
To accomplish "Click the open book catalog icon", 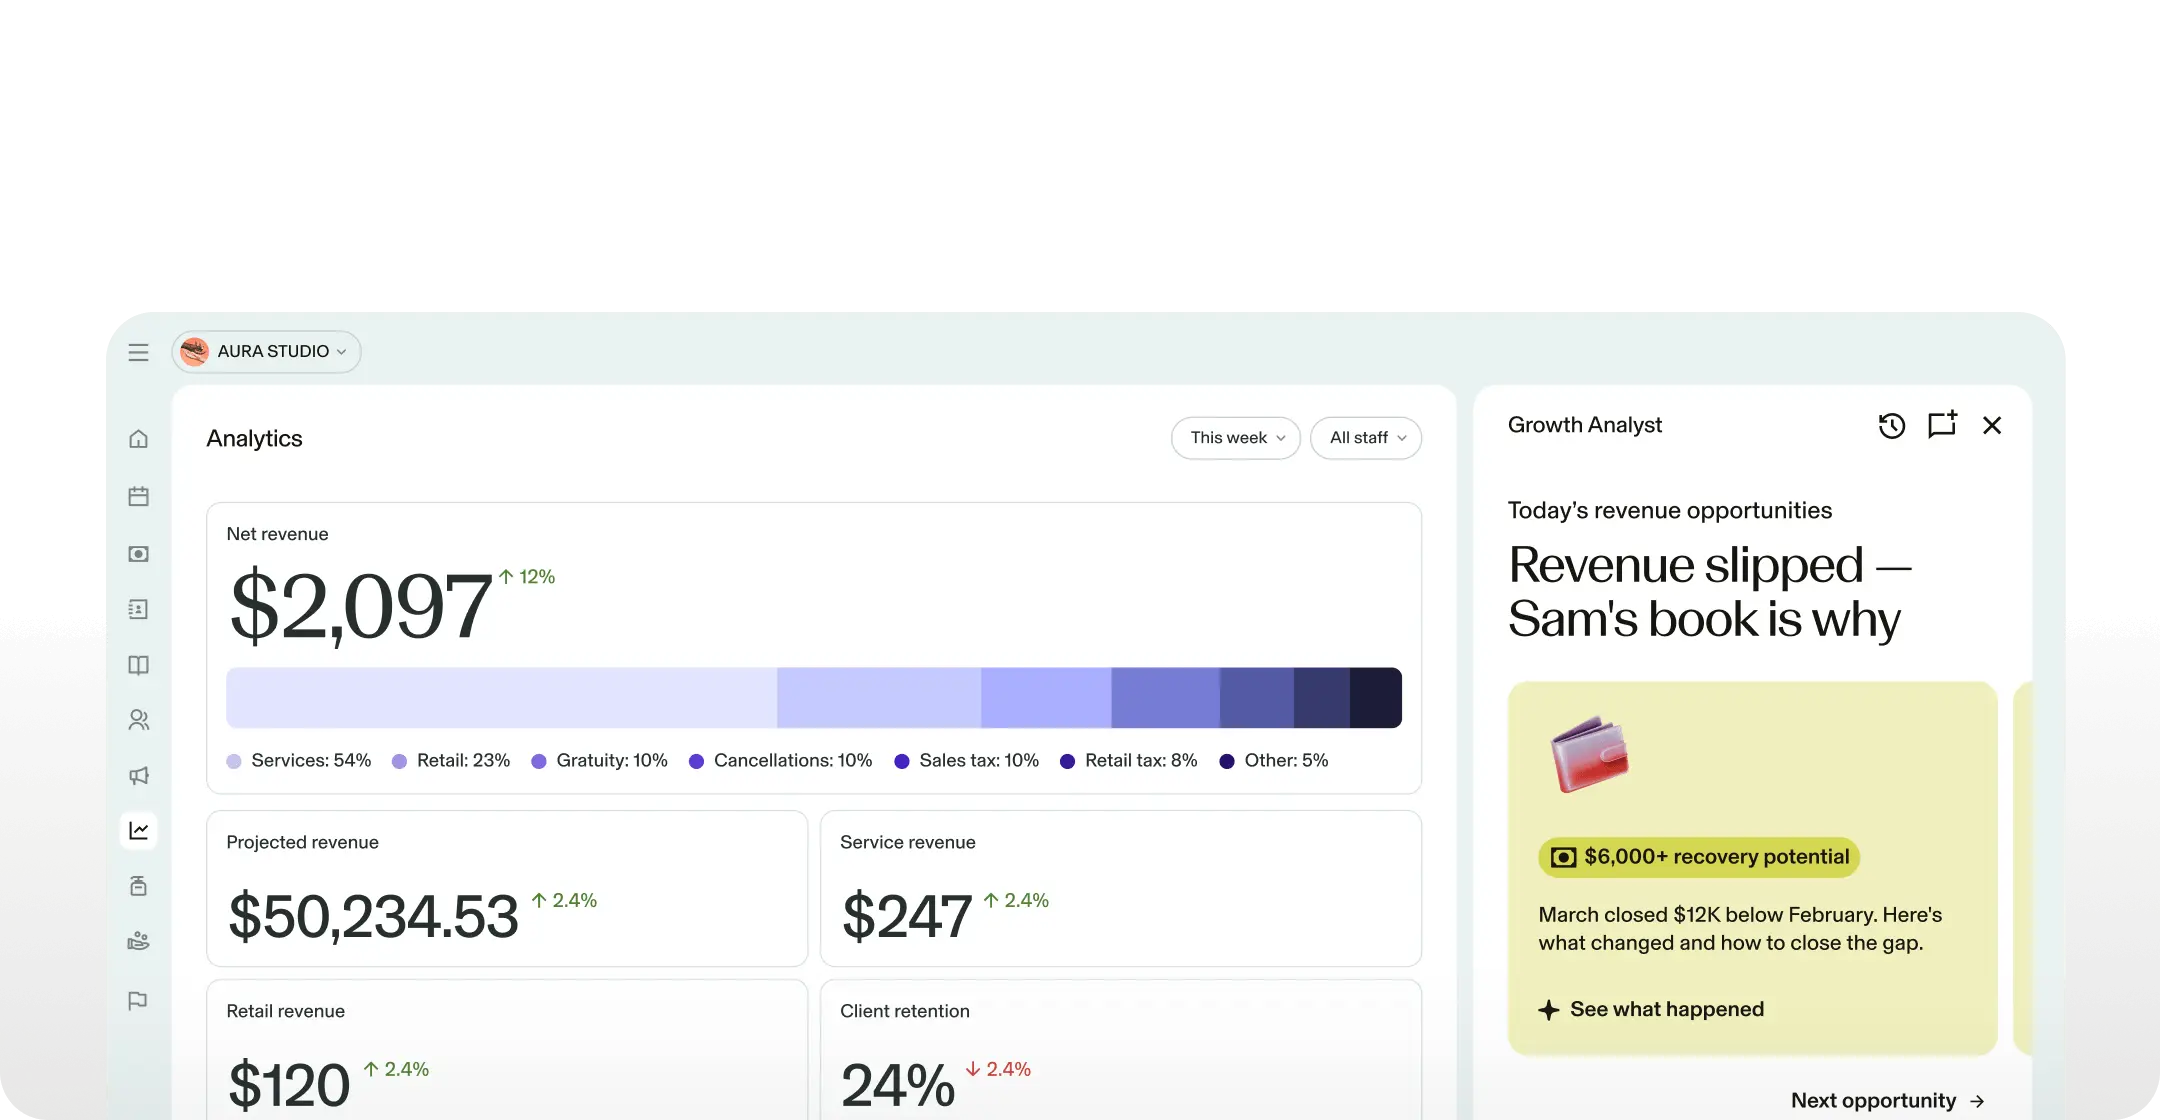I will click(x=138, y=665).
